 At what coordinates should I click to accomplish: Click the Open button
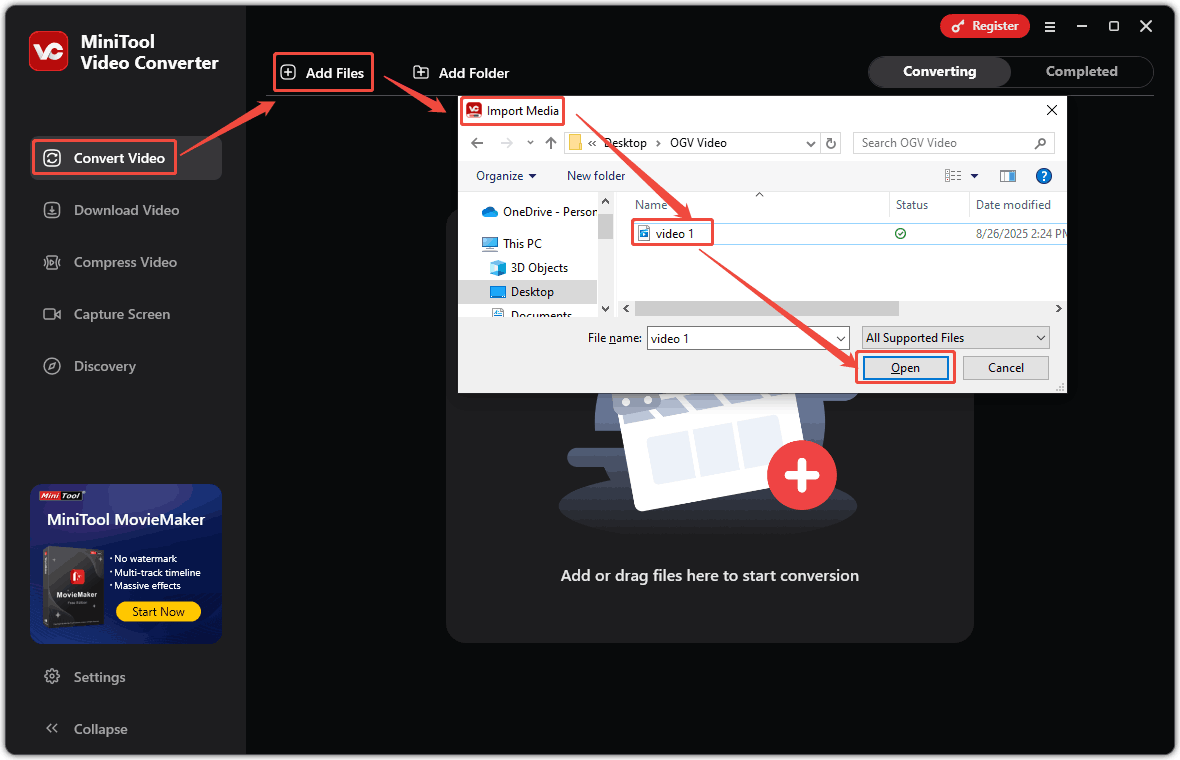(905, 368)
